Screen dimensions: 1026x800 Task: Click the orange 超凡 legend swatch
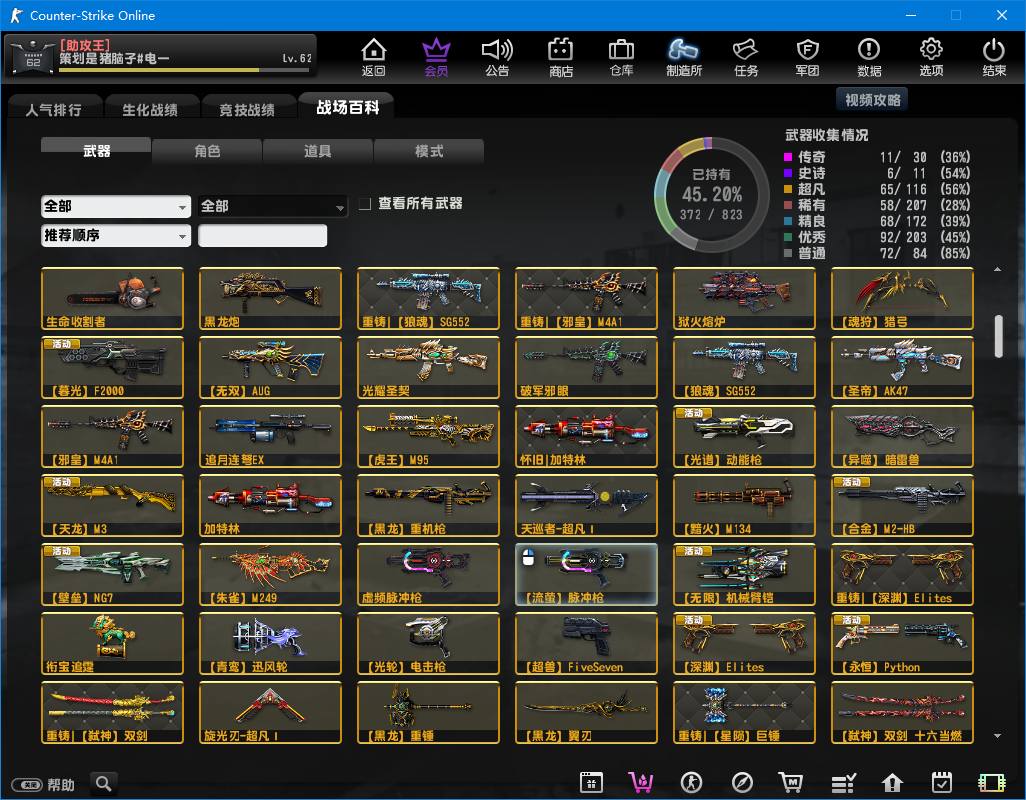(x=788, y=189)
